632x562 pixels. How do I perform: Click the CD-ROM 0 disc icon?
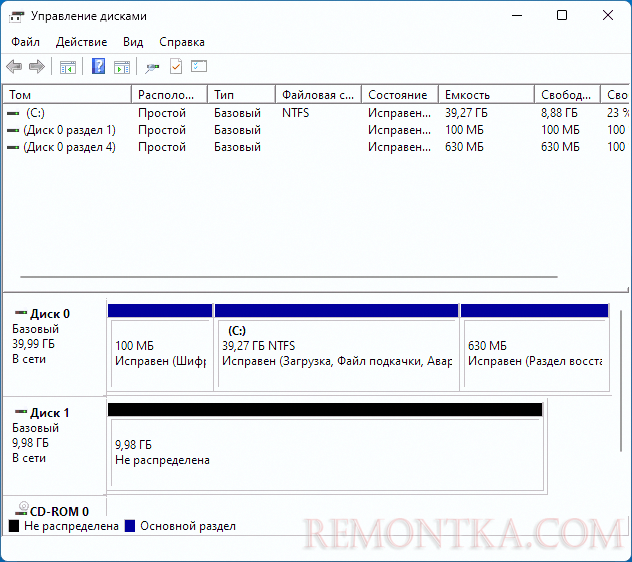click(x=22, y=508)
